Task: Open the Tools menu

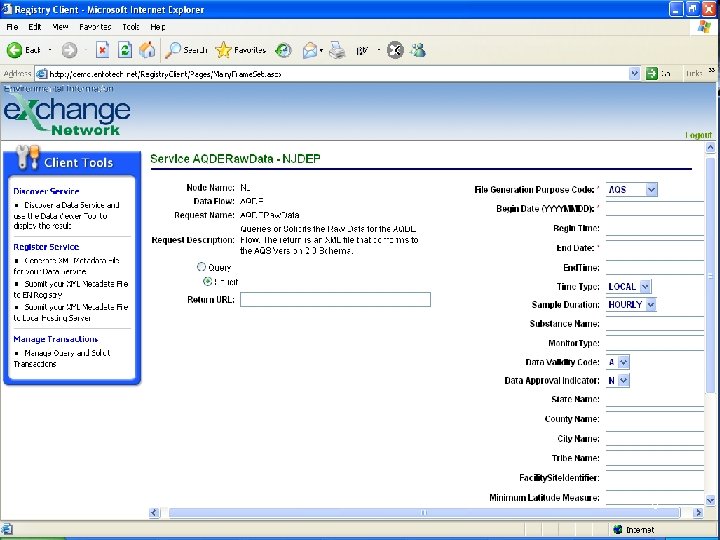Action: (131, 27)
